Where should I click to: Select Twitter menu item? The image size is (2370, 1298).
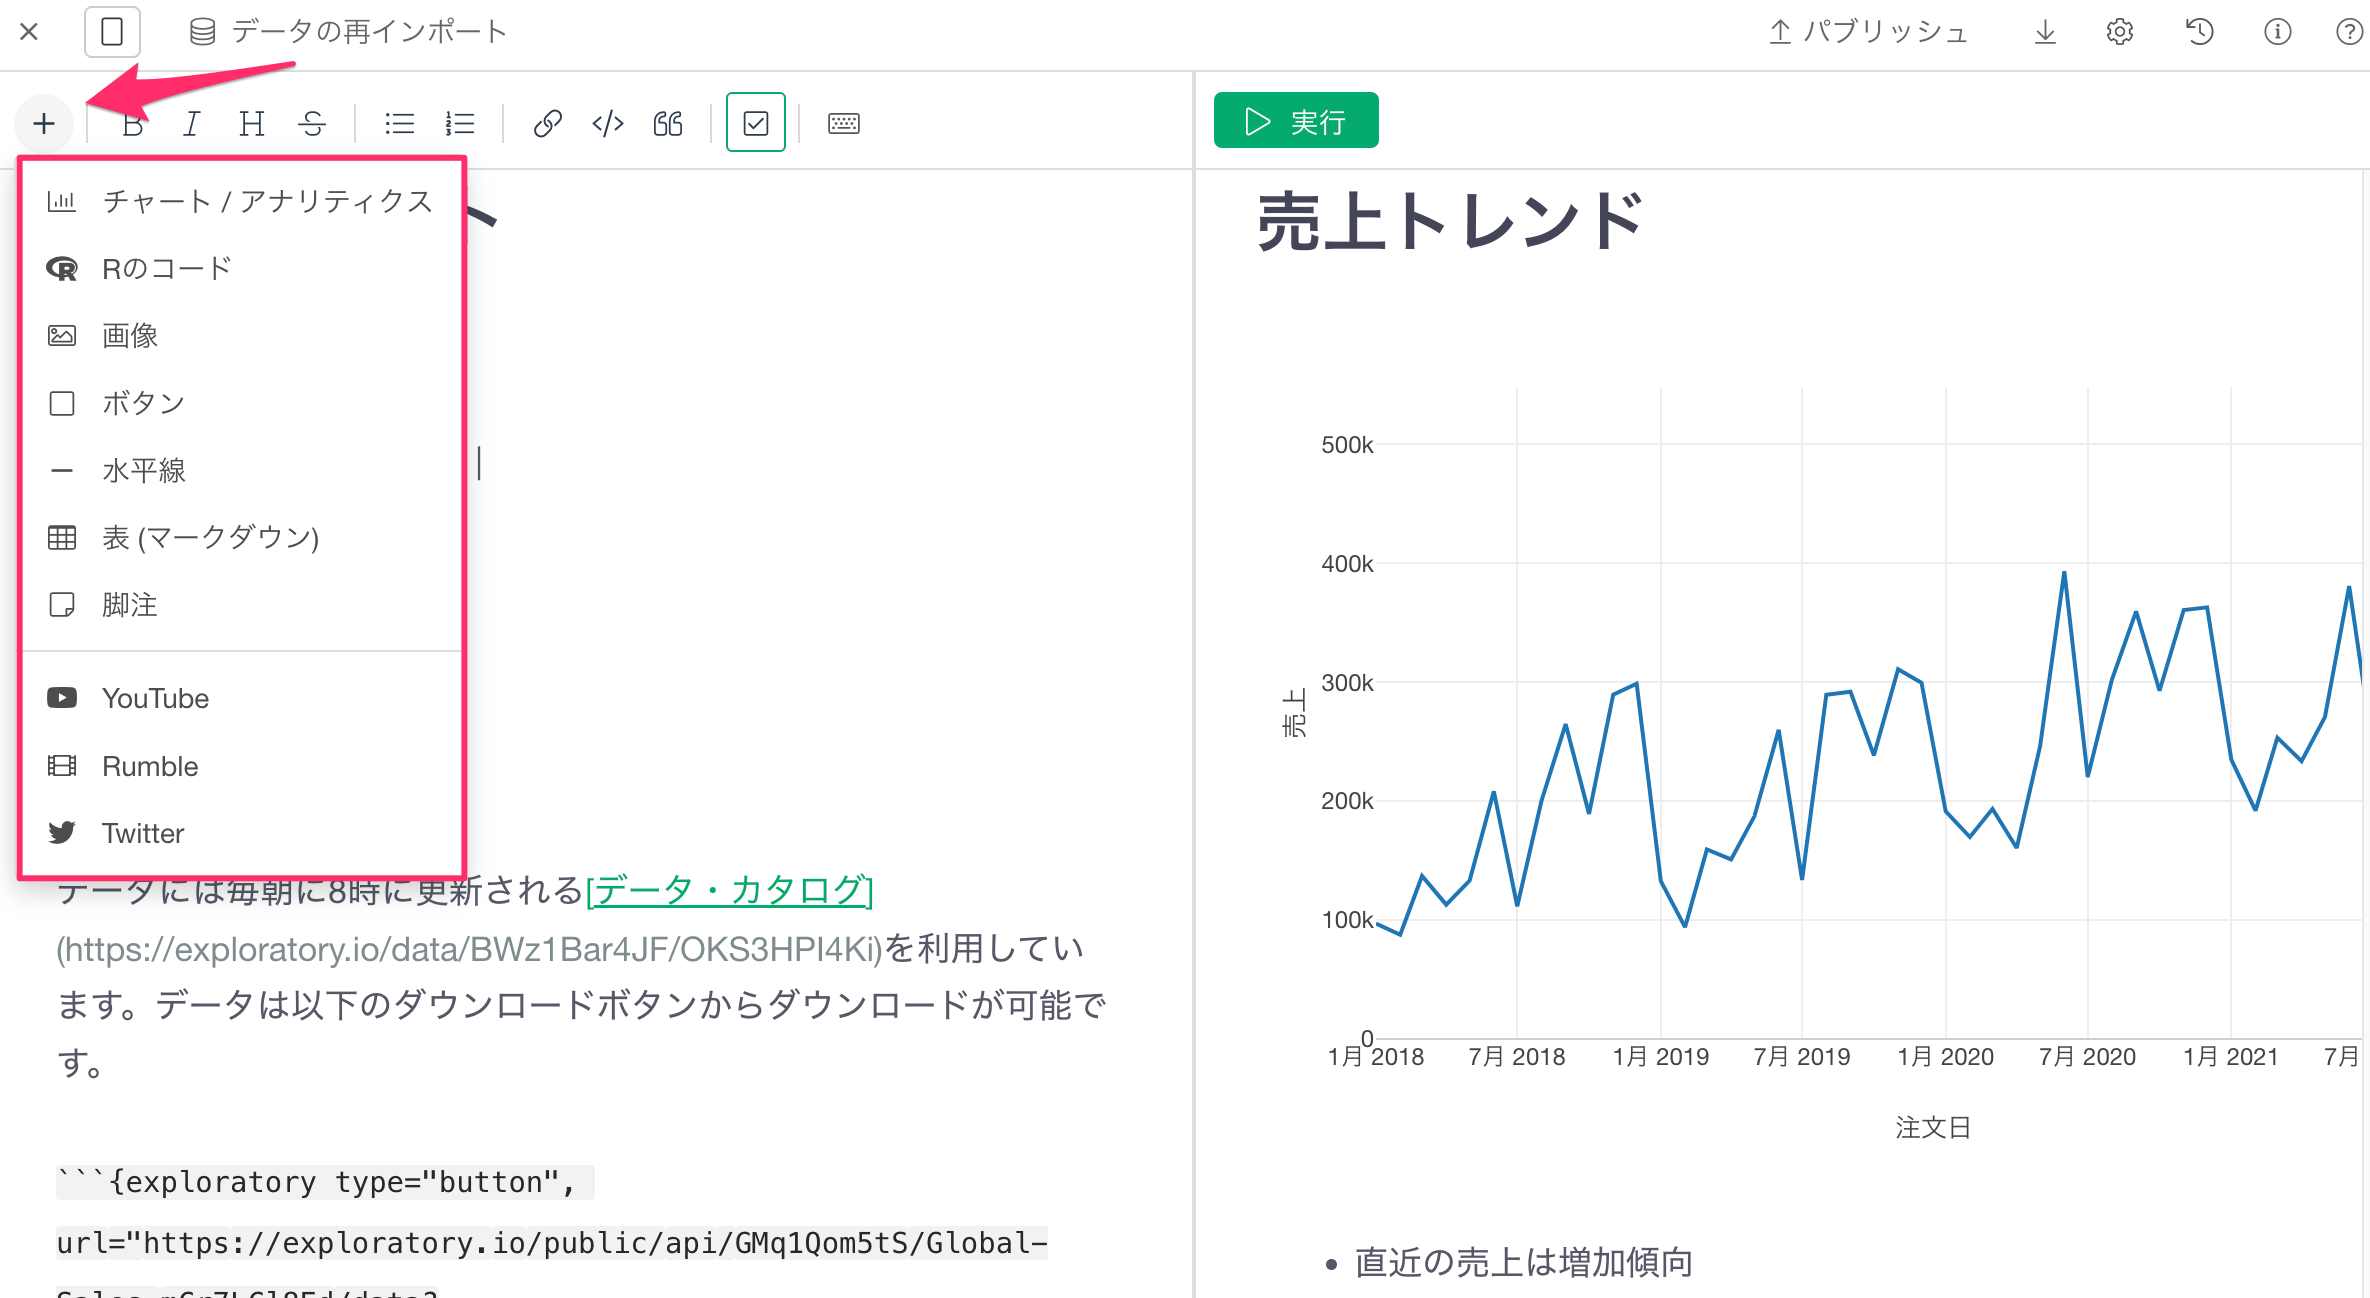pos(241,833)
